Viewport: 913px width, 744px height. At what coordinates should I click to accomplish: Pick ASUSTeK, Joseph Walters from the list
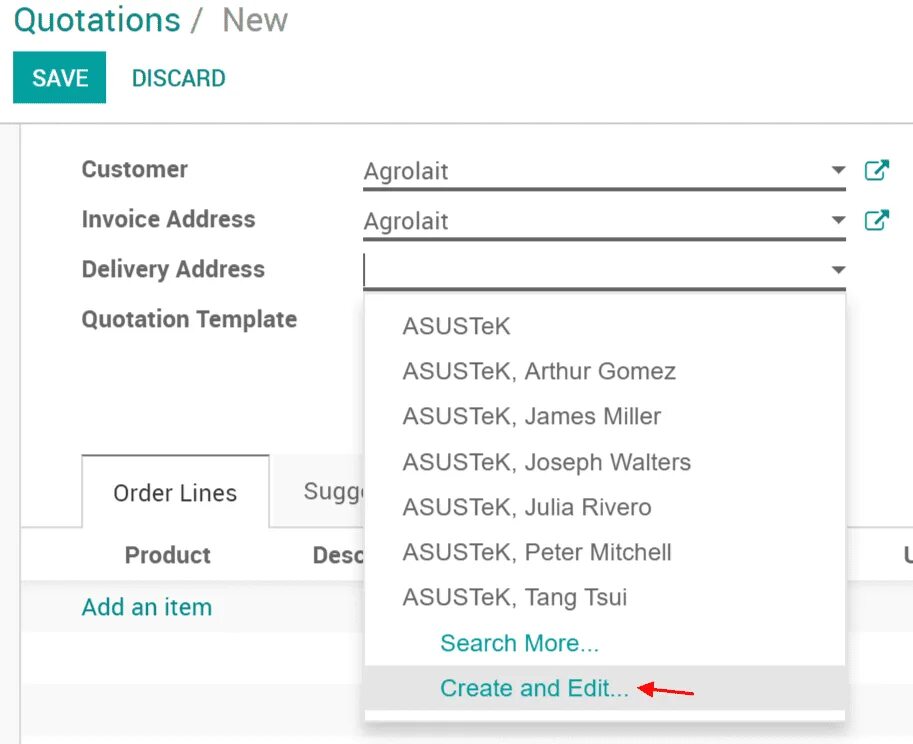(546, 462)
